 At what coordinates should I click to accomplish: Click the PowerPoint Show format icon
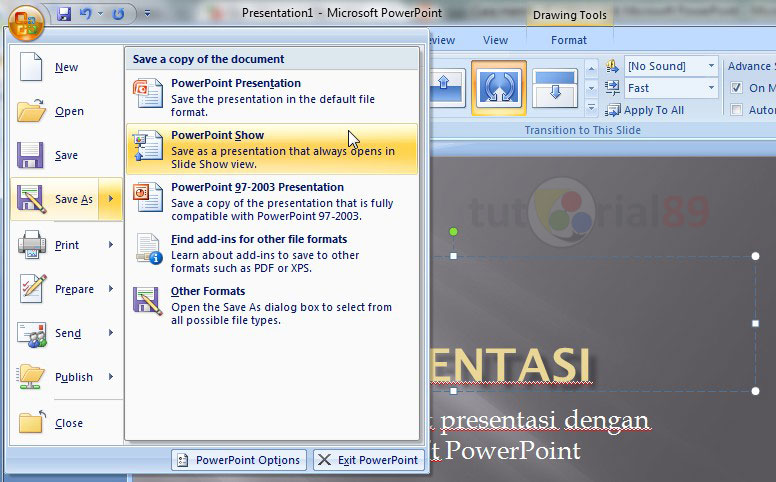[147, 145]
